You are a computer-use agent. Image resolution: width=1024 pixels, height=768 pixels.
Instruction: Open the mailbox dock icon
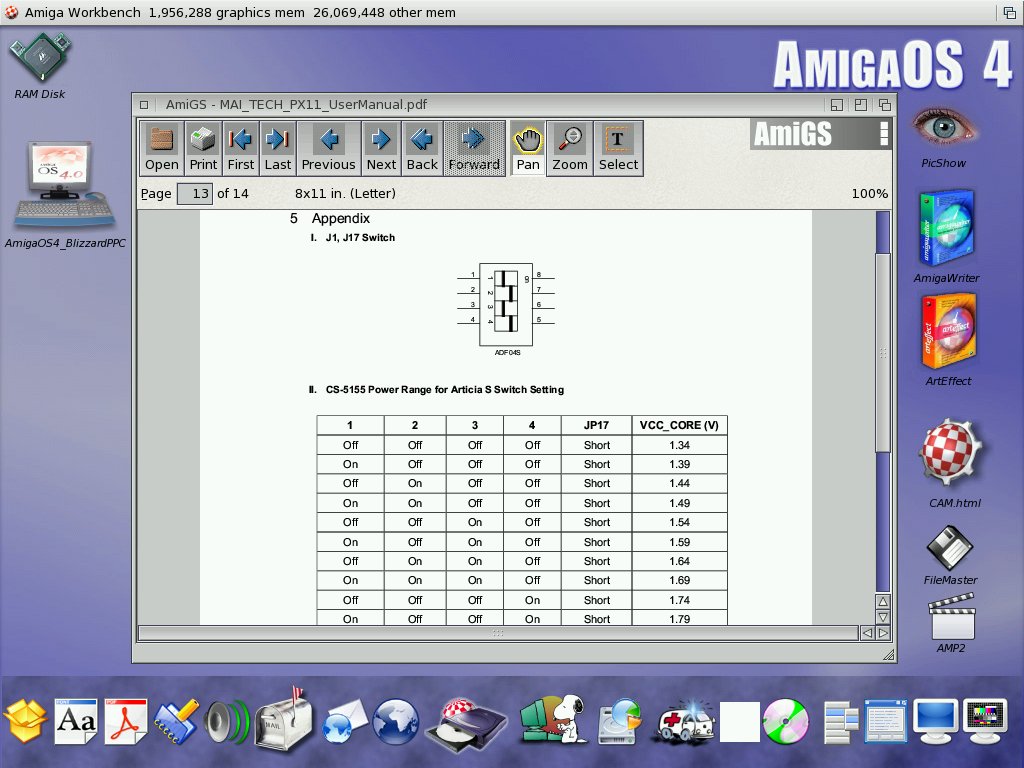click(x=282, y=718)
